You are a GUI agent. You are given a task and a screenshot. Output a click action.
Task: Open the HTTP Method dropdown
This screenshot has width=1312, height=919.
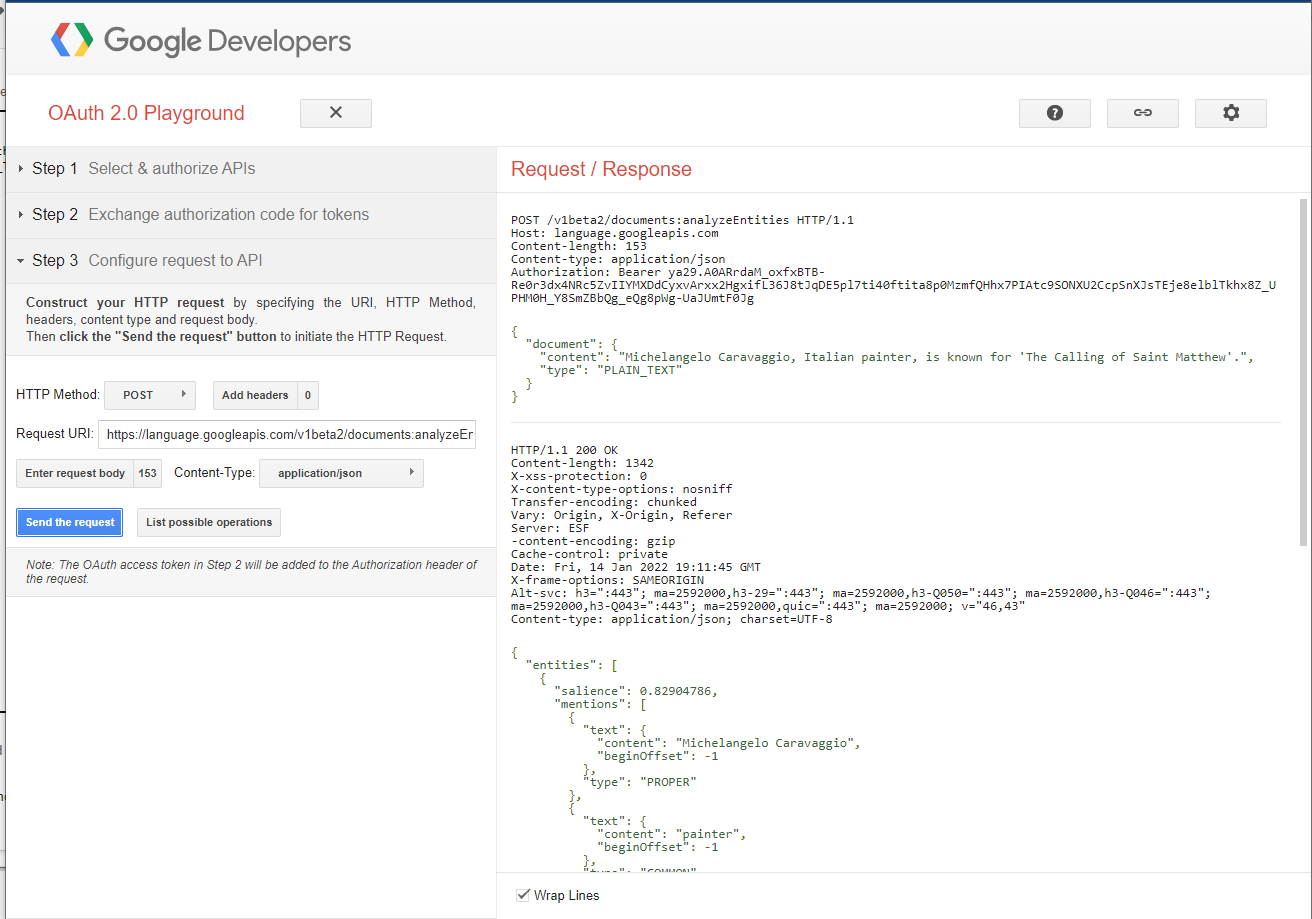tap(150, 395)
